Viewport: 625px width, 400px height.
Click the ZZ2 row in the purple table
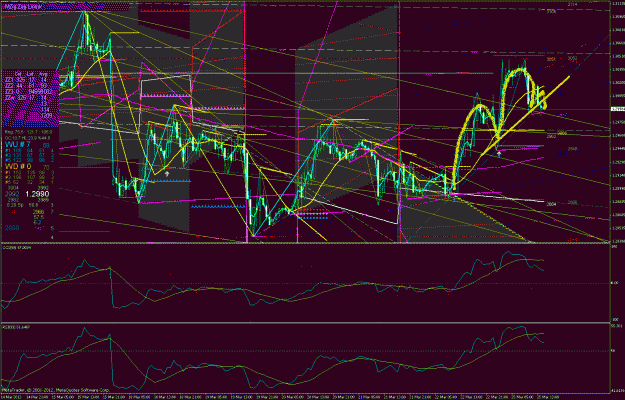26,85
